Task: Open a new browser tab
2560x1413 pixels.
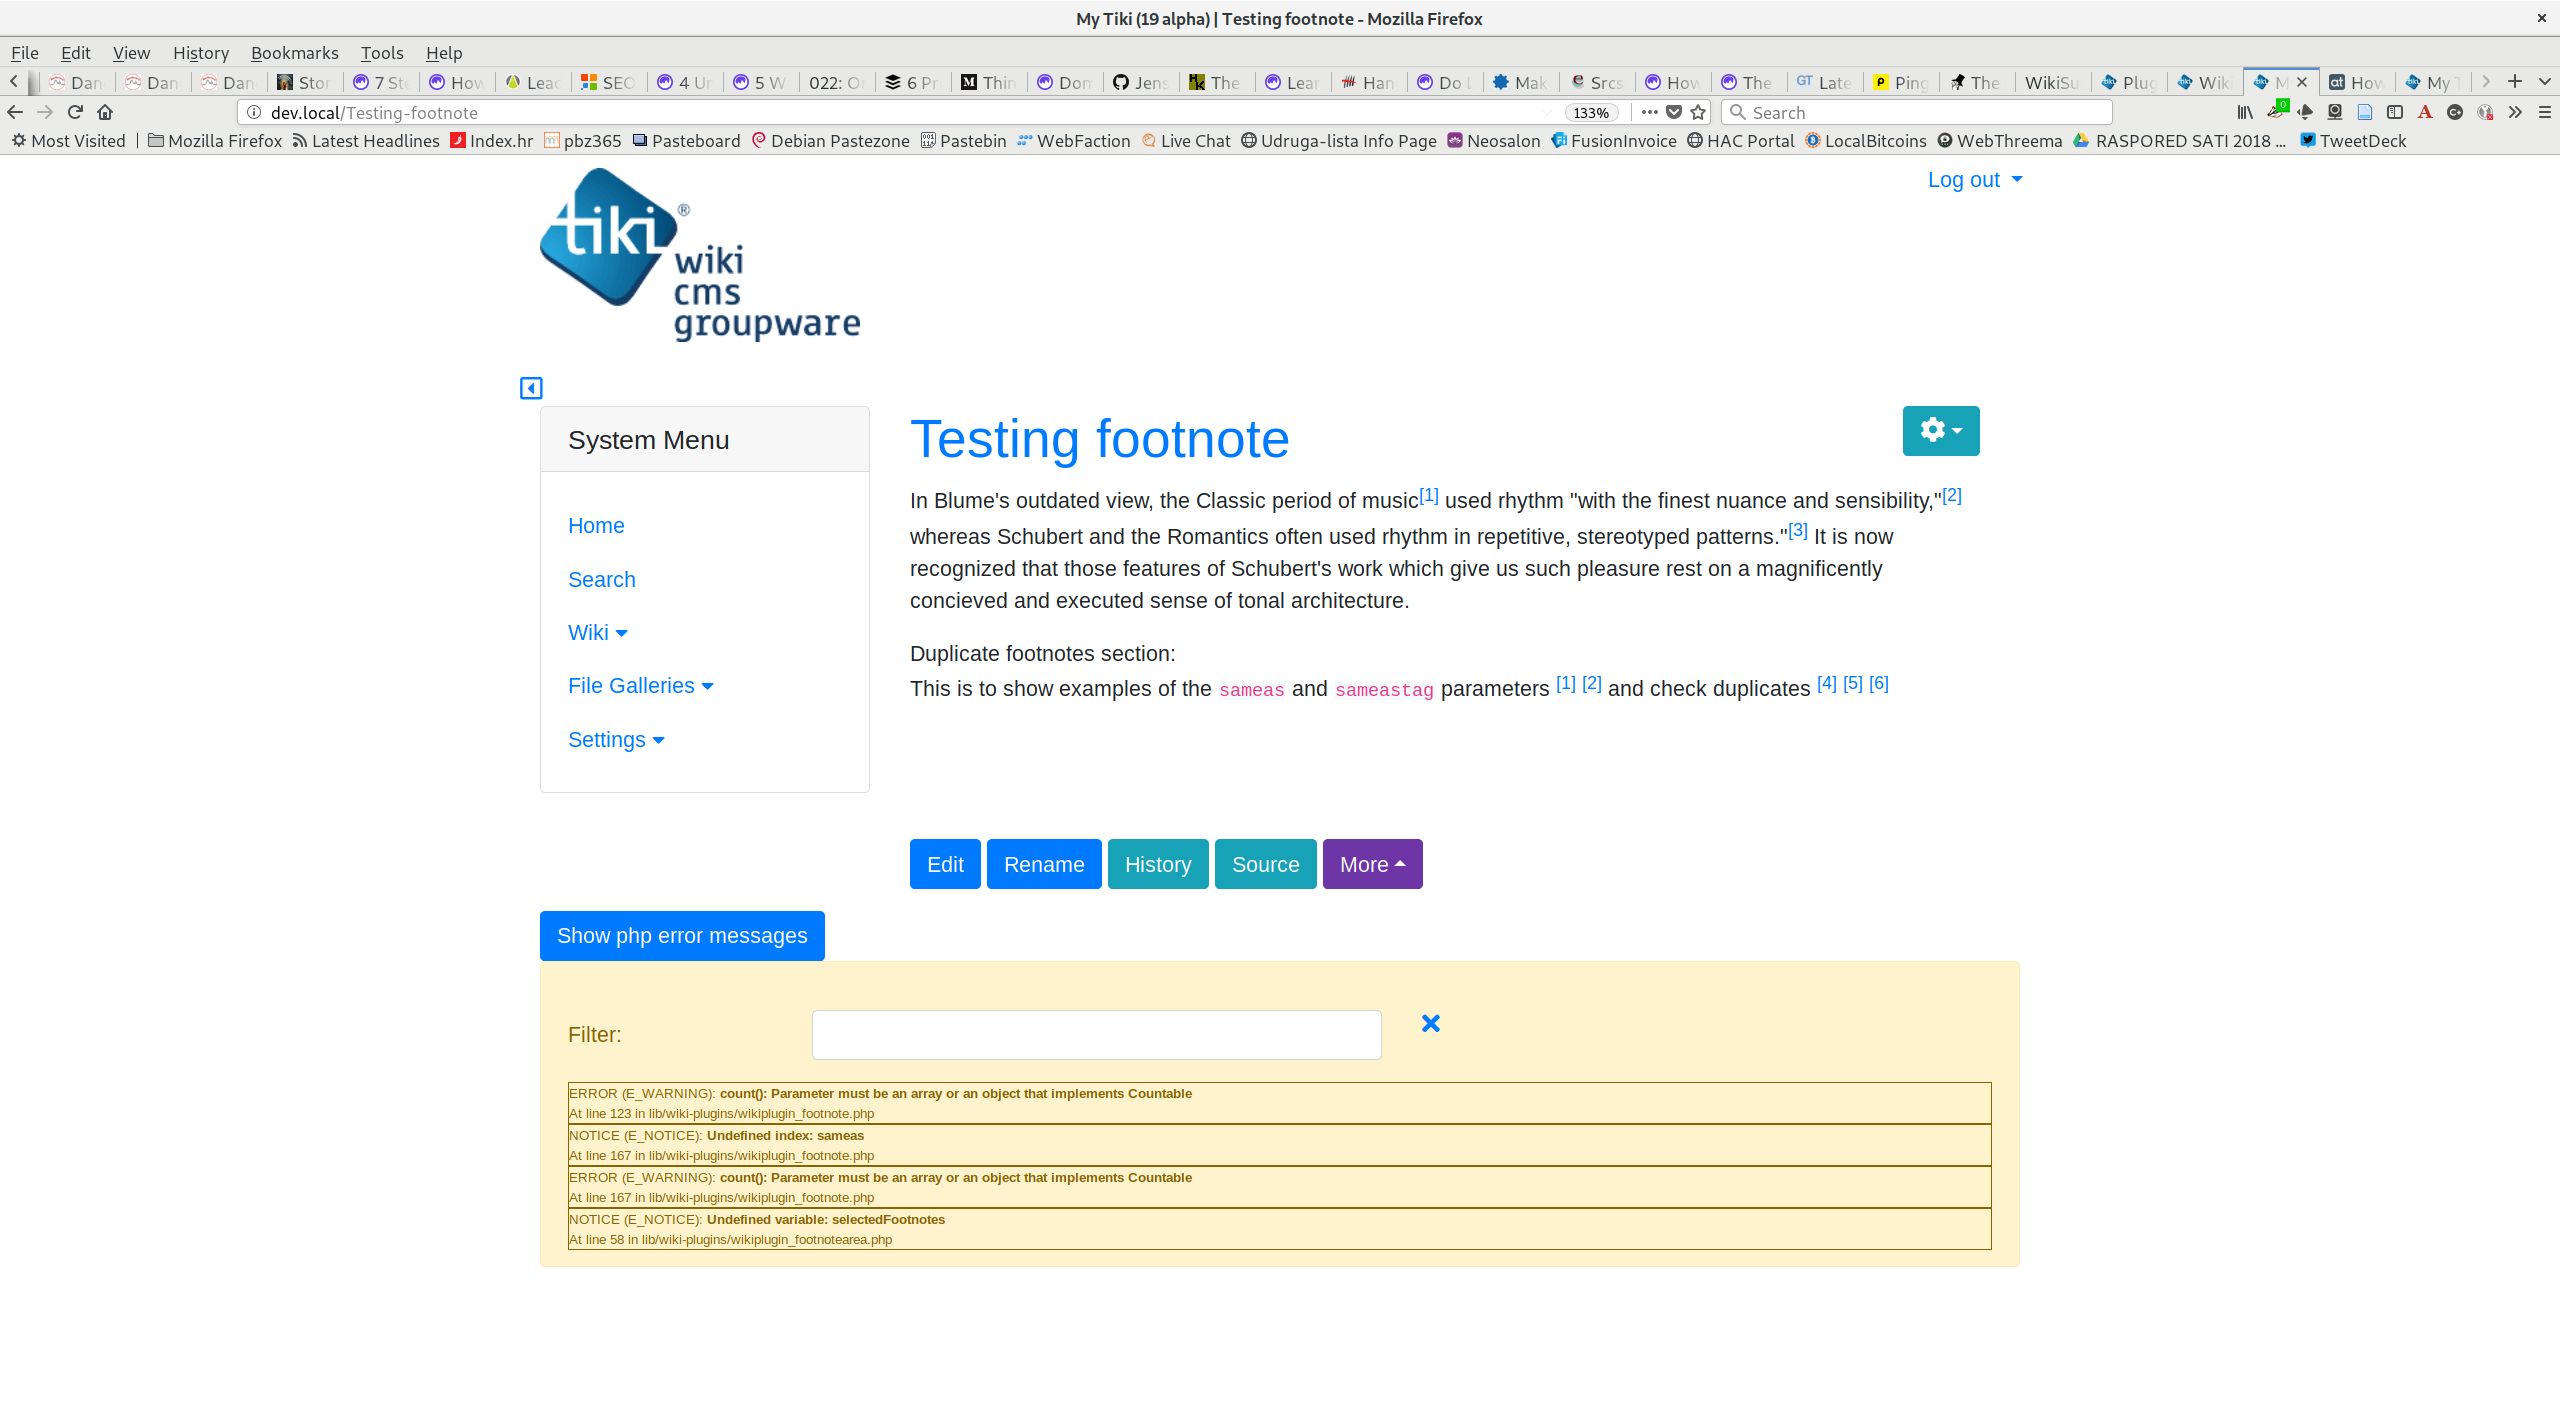Action: point(2515,82)
